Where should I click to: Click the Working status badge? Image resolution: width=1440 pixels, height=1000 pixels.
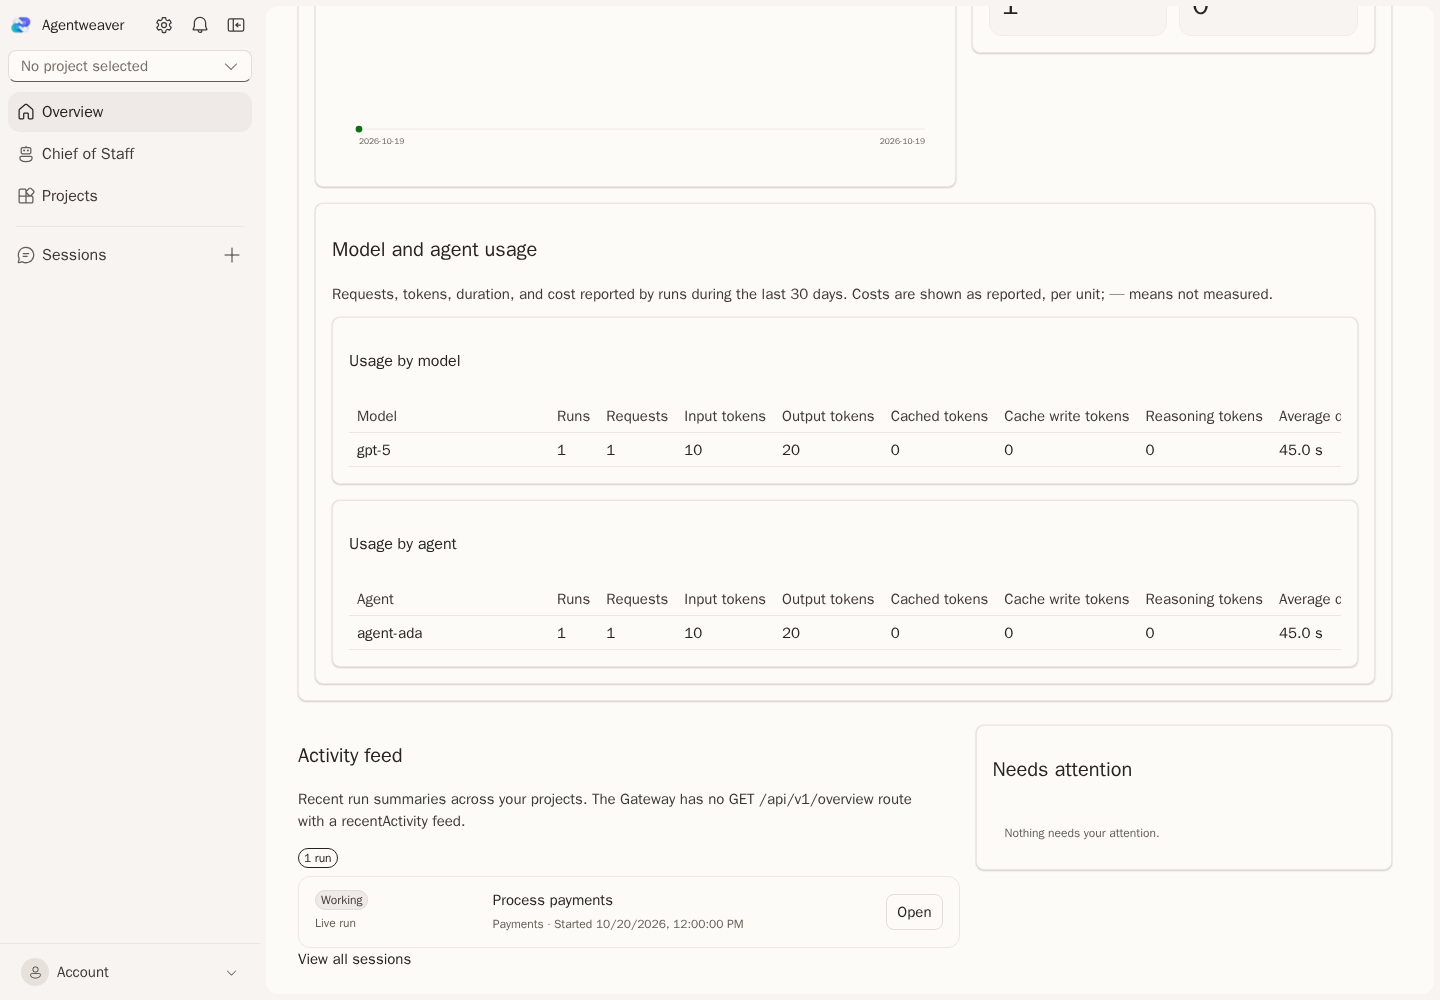341,900
